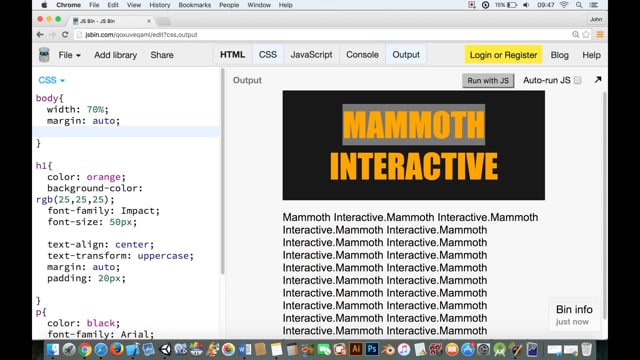The width and height of the screenshot is (640, 360).
Task: Toggle the Output panel tab
Action: (406, 55)
